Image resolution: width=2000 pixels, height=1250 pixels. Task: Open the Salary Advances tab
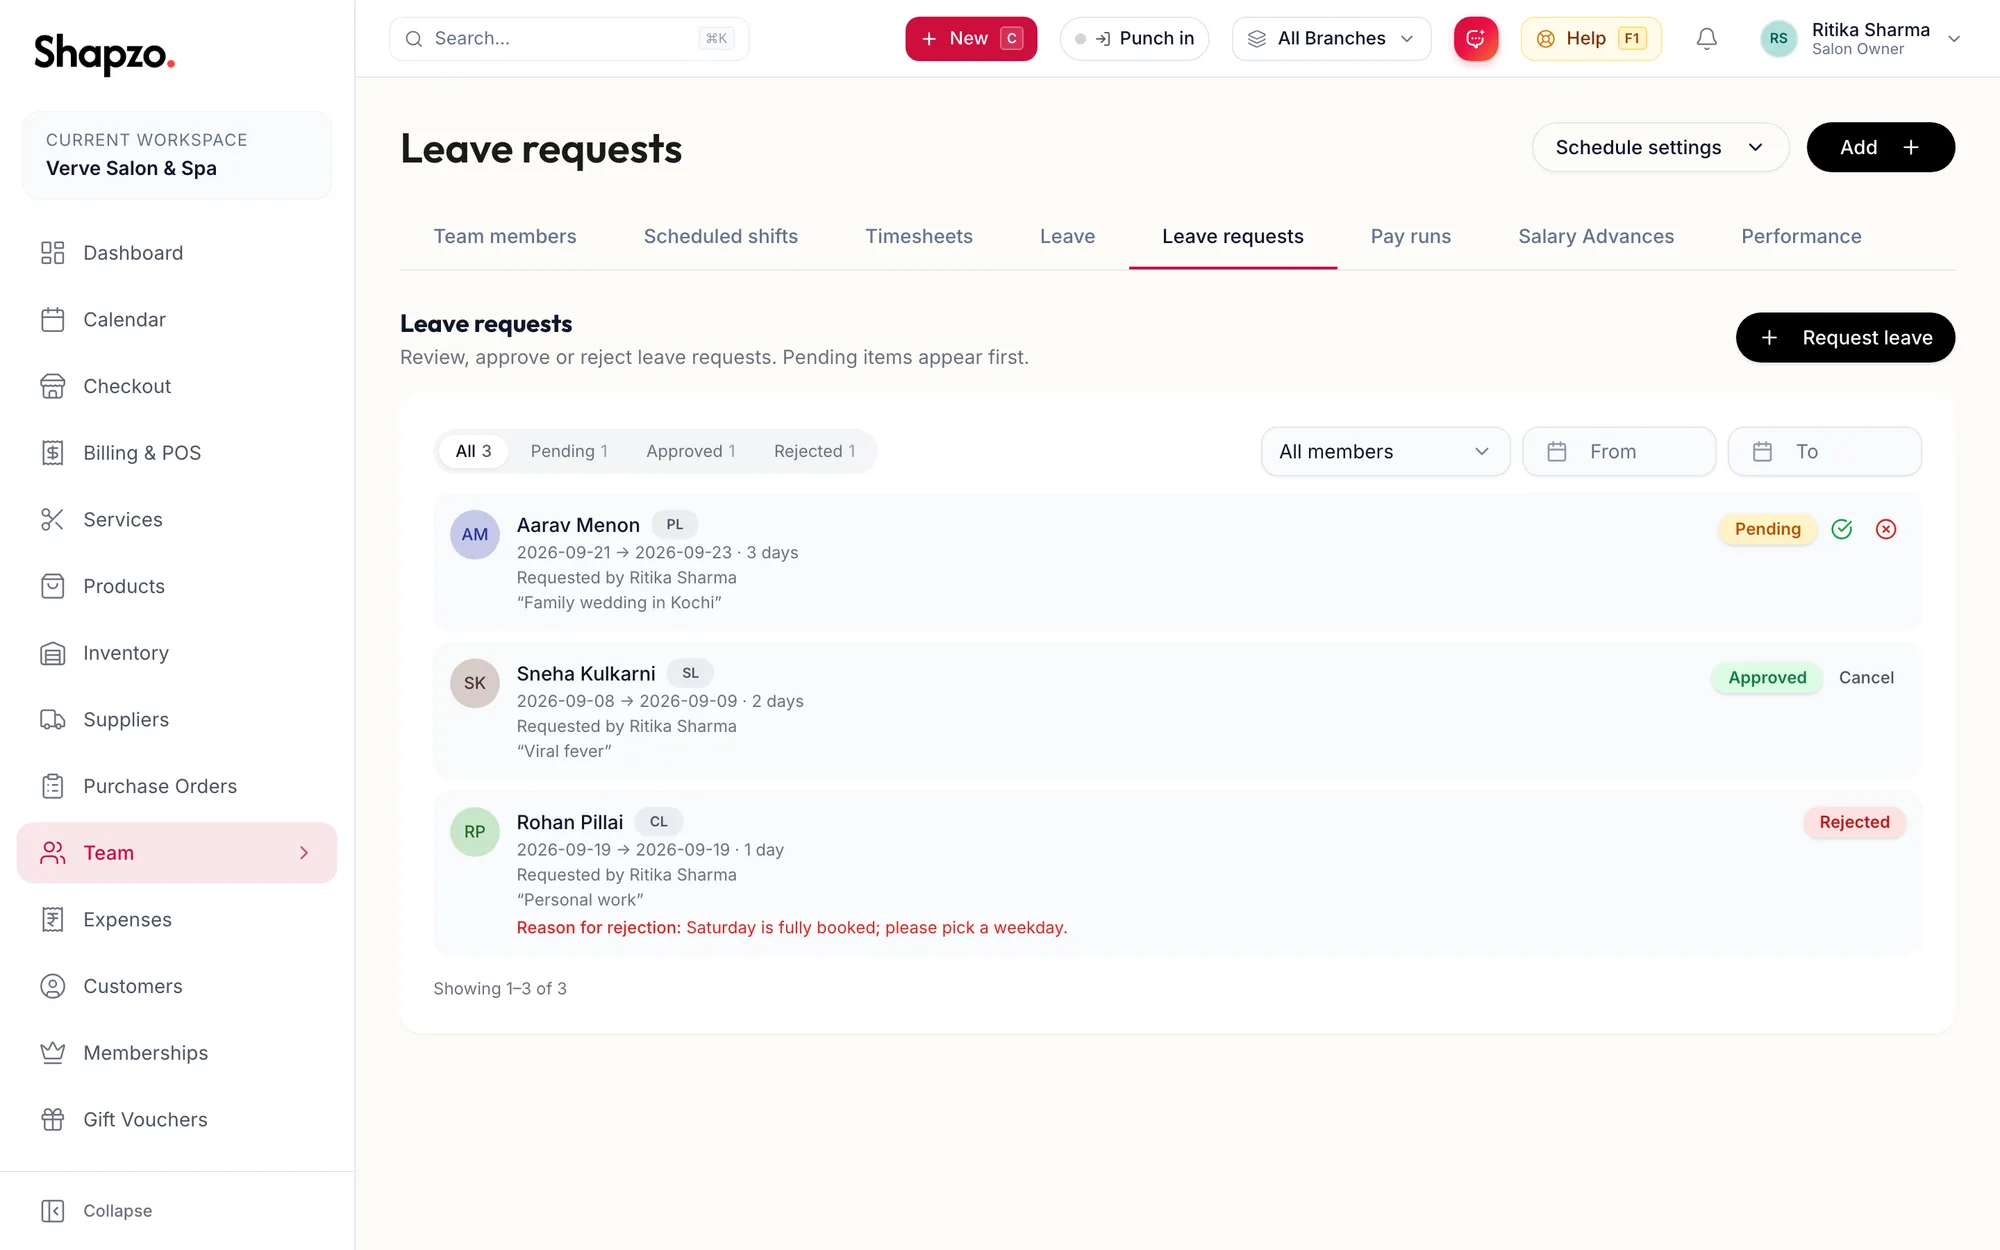click(1596, 236)
